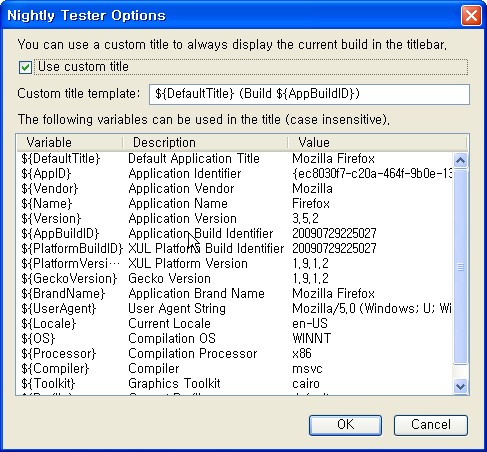This screenshot has width=487, height=452.
Task: Select the ${GeckoVersion} variable row
Action: pyautogui.click(x=235, y=278)
